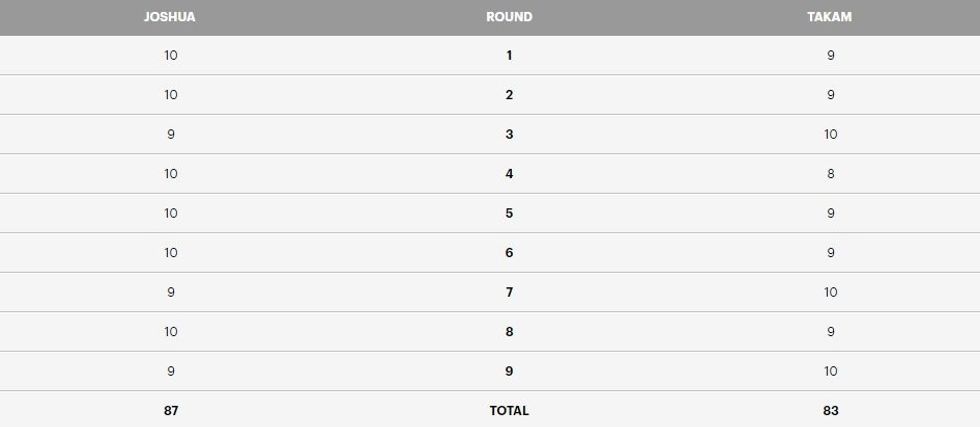Click Takam's round 4 score of 8
This screenshot has height=427, width=980.
click(x=830, y=174)
